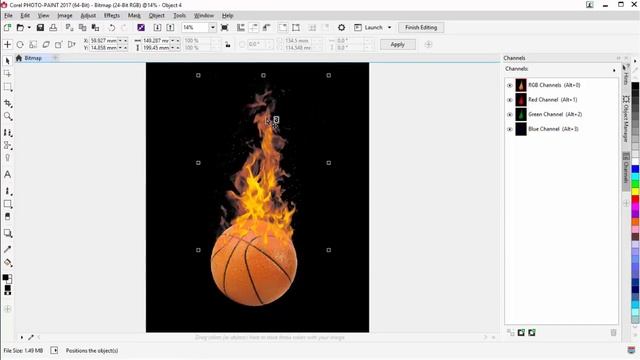Expand the Launch dropdown arrow
The image size is (640, 360).
click(389, 27)
